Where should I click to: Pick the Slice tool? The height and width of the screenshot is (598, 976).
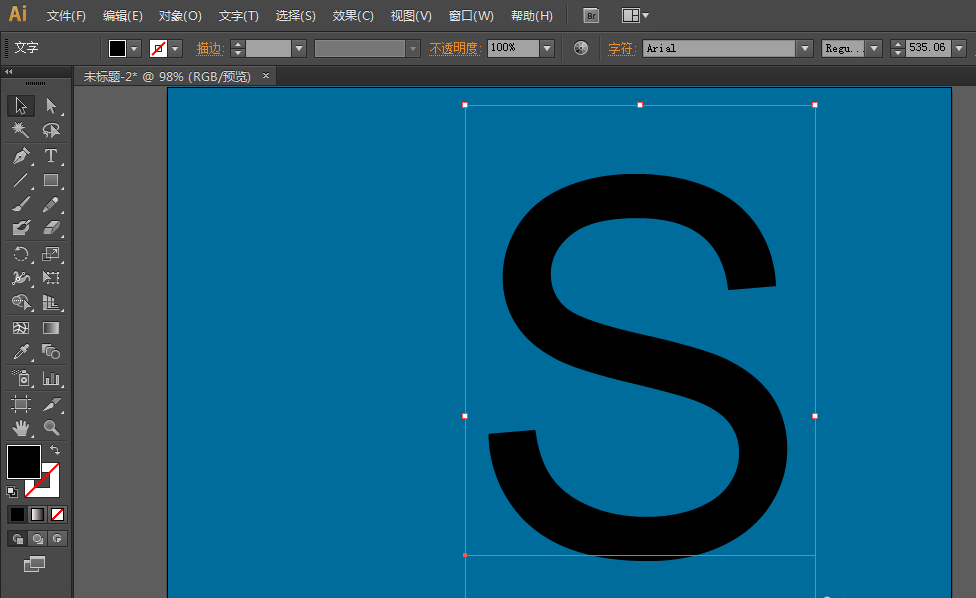coord(51,404)
